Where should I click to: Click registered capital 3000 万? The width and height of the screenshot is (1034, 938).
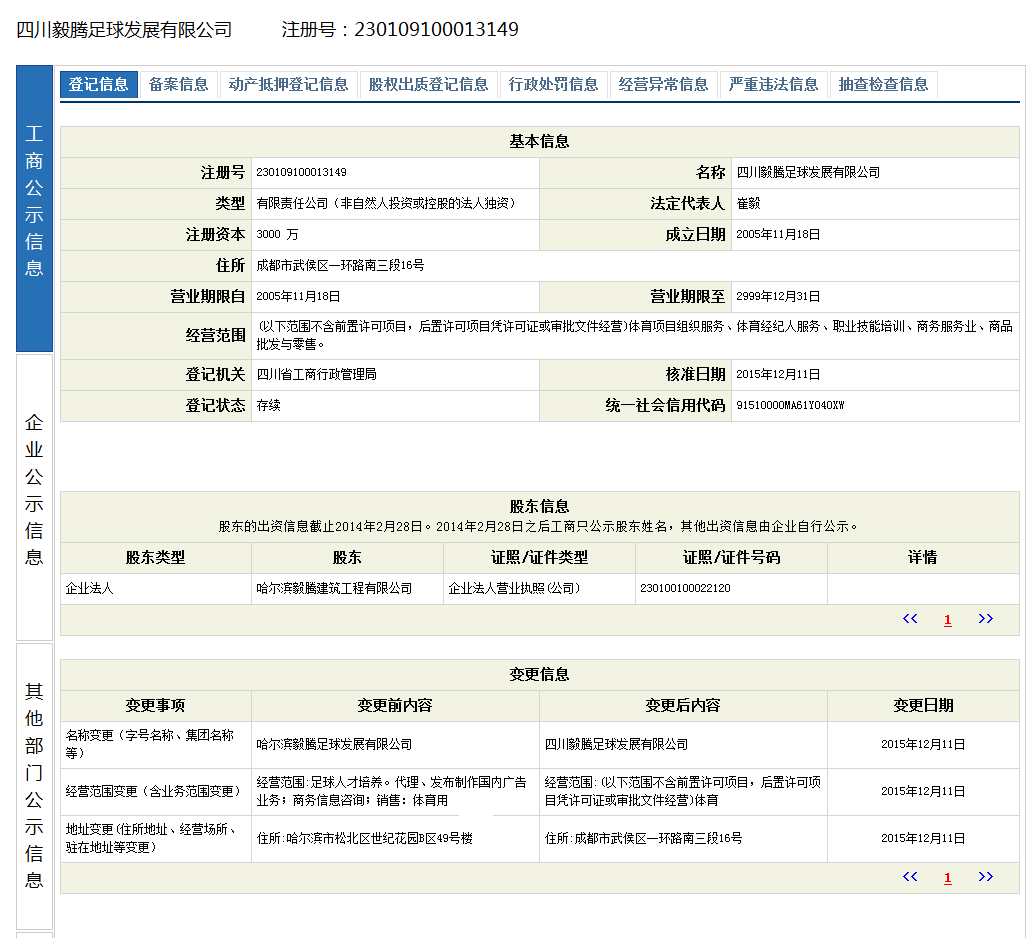(x=277, y=234)
